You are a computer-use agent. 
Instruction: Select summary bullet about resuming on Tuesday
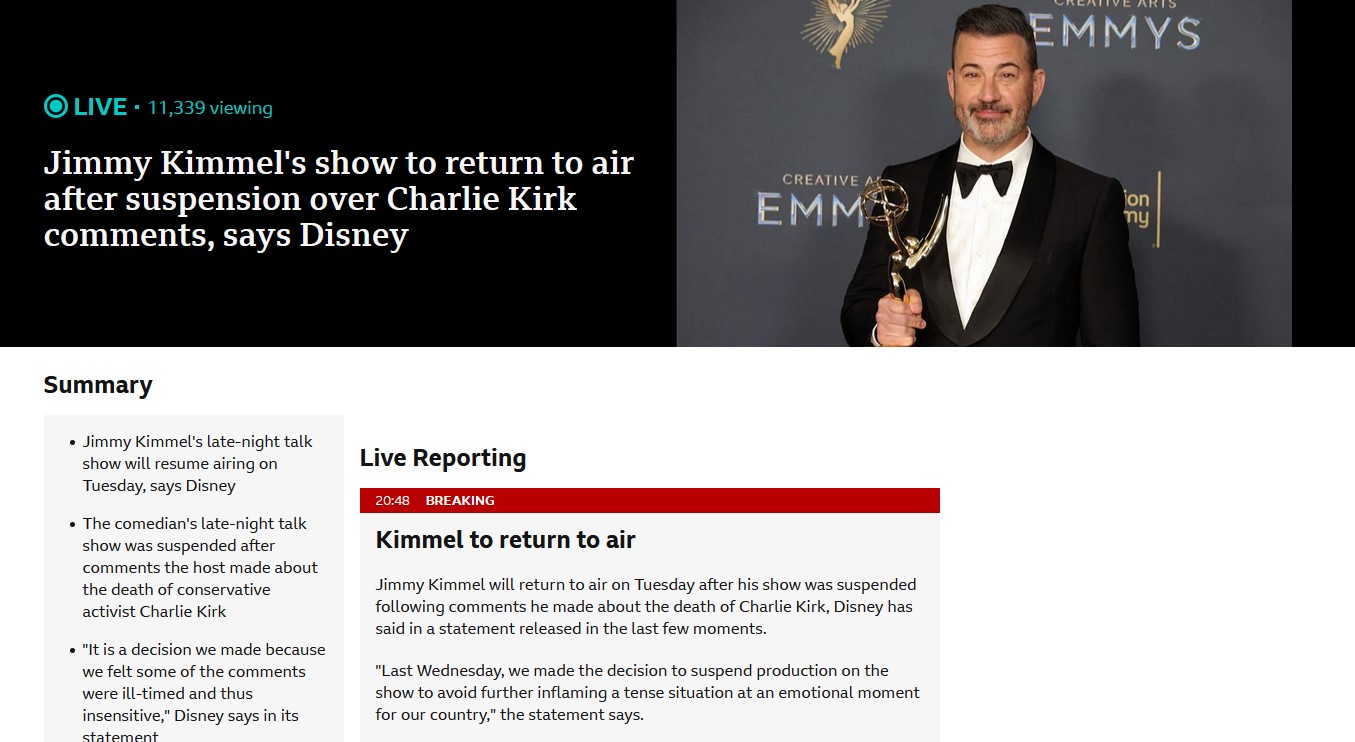click(197, 464)
